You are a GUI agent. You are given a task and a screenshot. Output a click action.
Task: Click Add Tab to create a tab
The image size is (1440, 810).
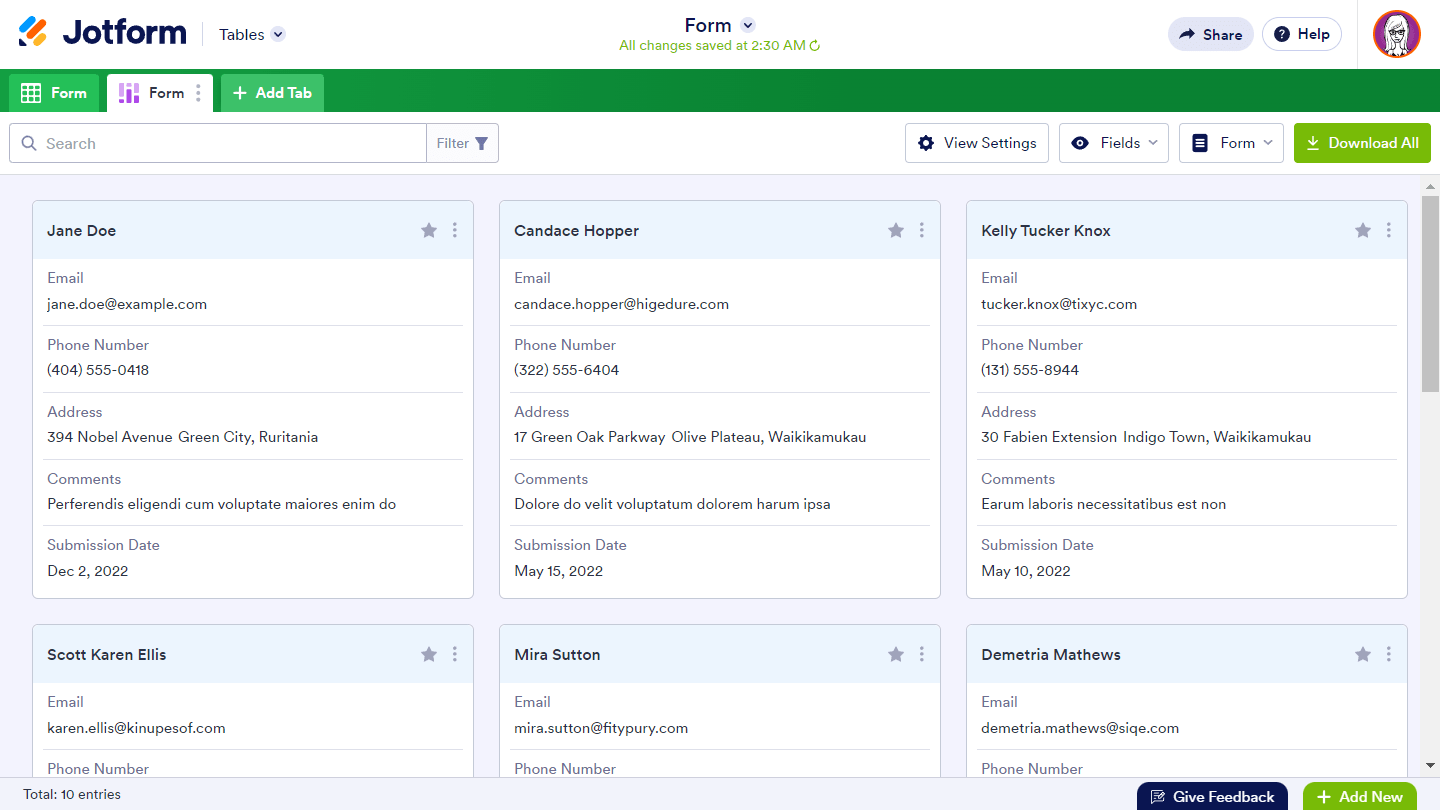point(272,93)
